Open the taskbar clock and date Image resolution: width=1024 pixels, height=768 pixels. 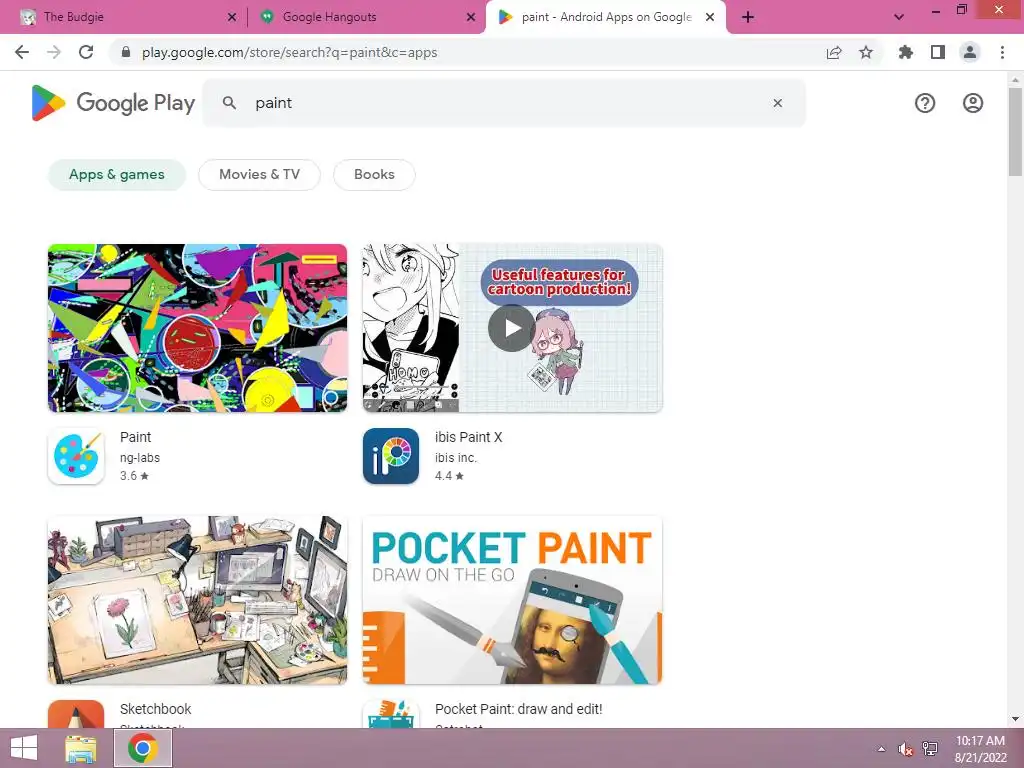[980, 749]
